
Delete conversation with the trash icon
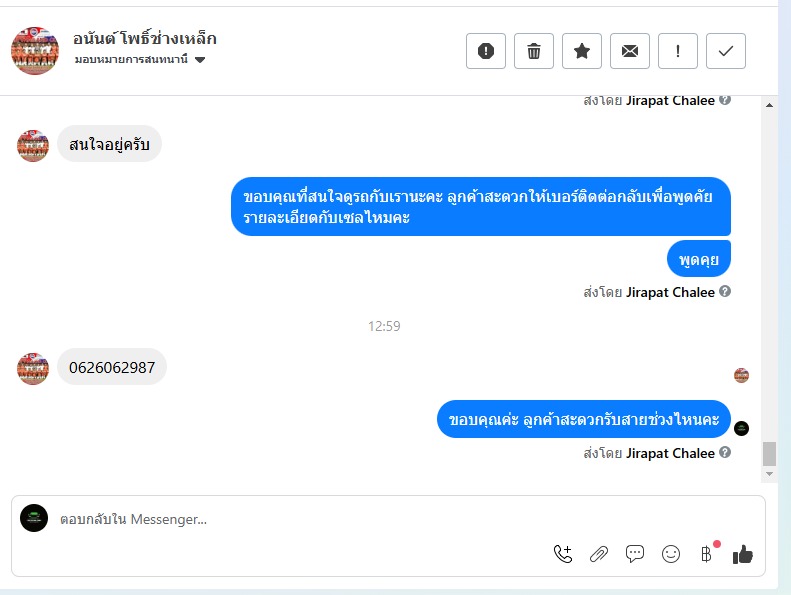point(534,51)
